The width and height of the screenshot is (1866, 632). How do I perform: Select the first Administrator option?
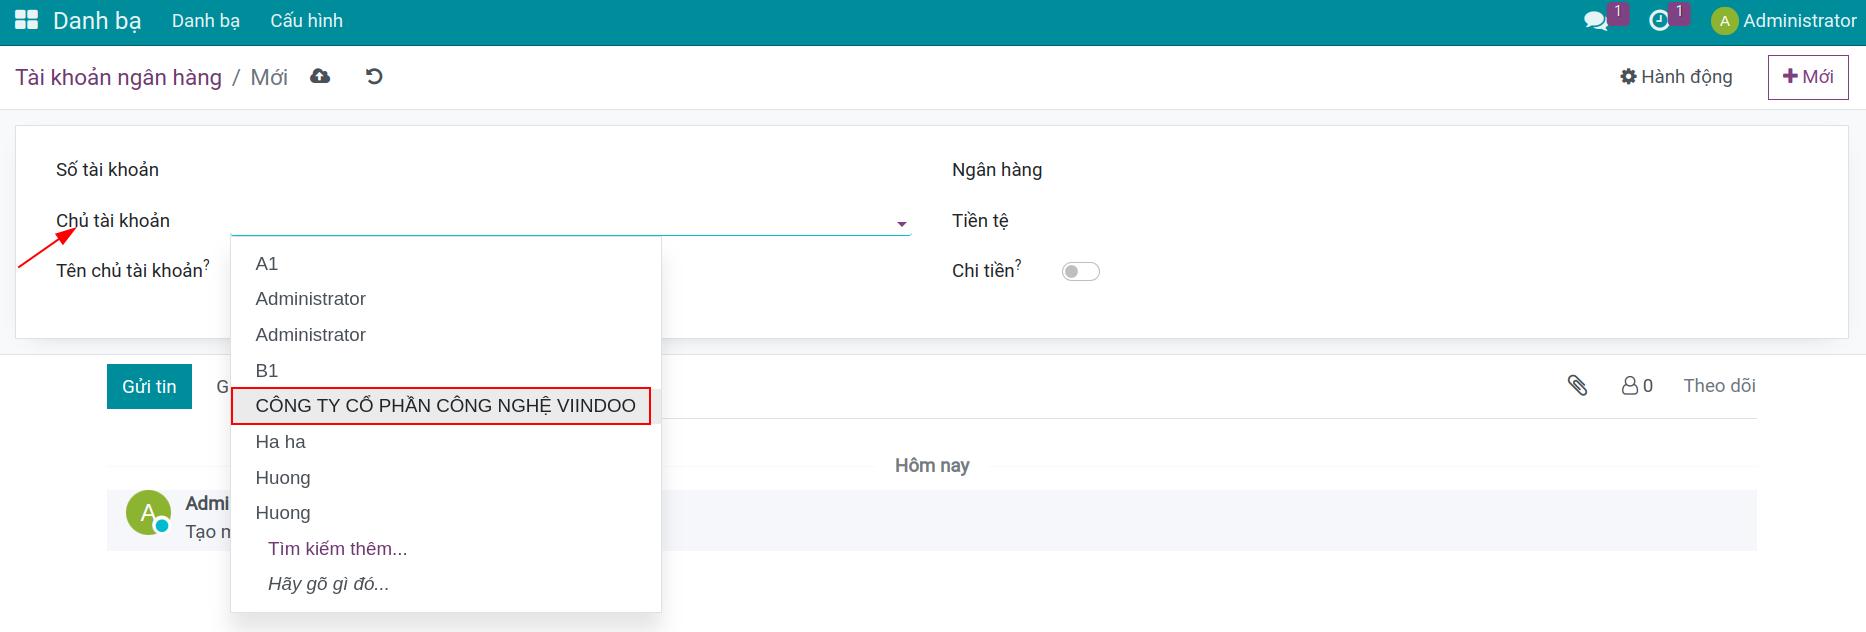pyautogui.click(x=446, y=299)
